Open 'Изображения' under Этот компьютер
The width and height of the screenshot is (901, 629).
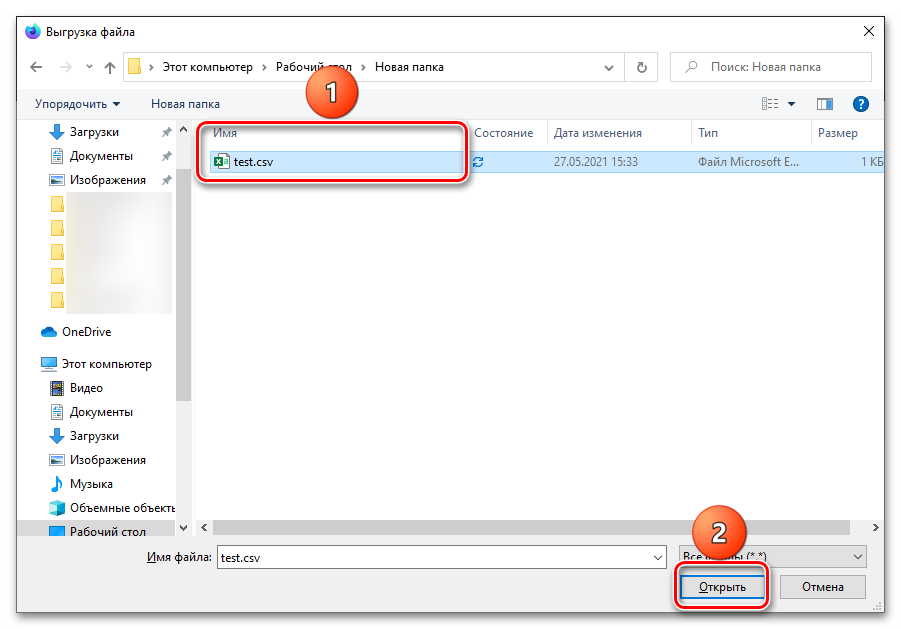(x=107, y=460)
